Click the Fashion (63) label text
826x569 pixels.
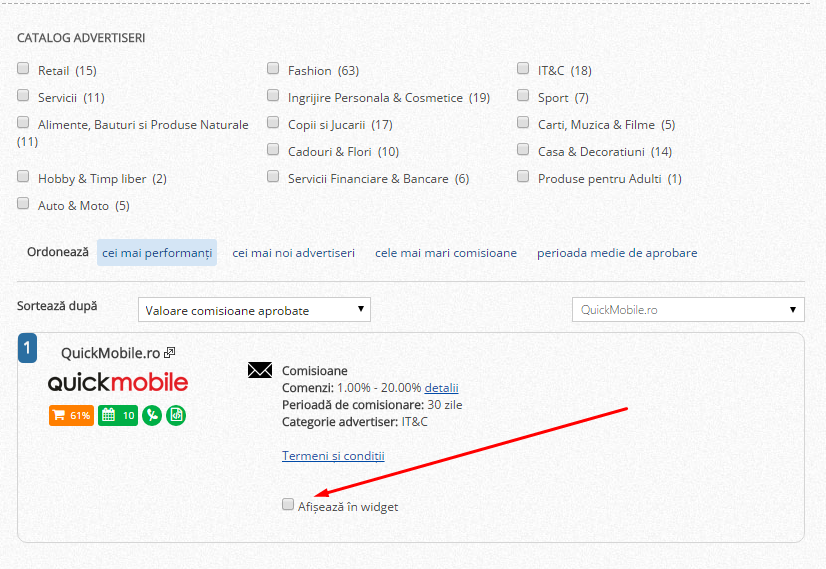point(323,71)
